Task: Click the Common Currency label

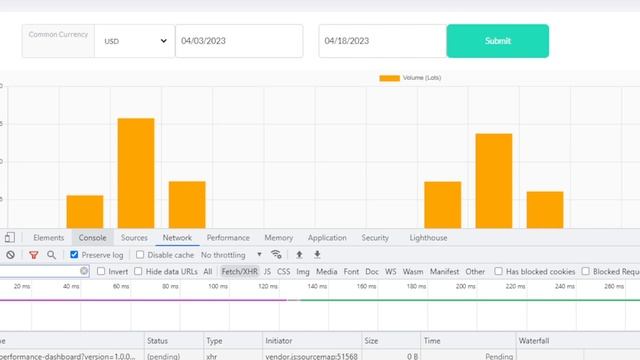Action: click(x=58, y=34)
